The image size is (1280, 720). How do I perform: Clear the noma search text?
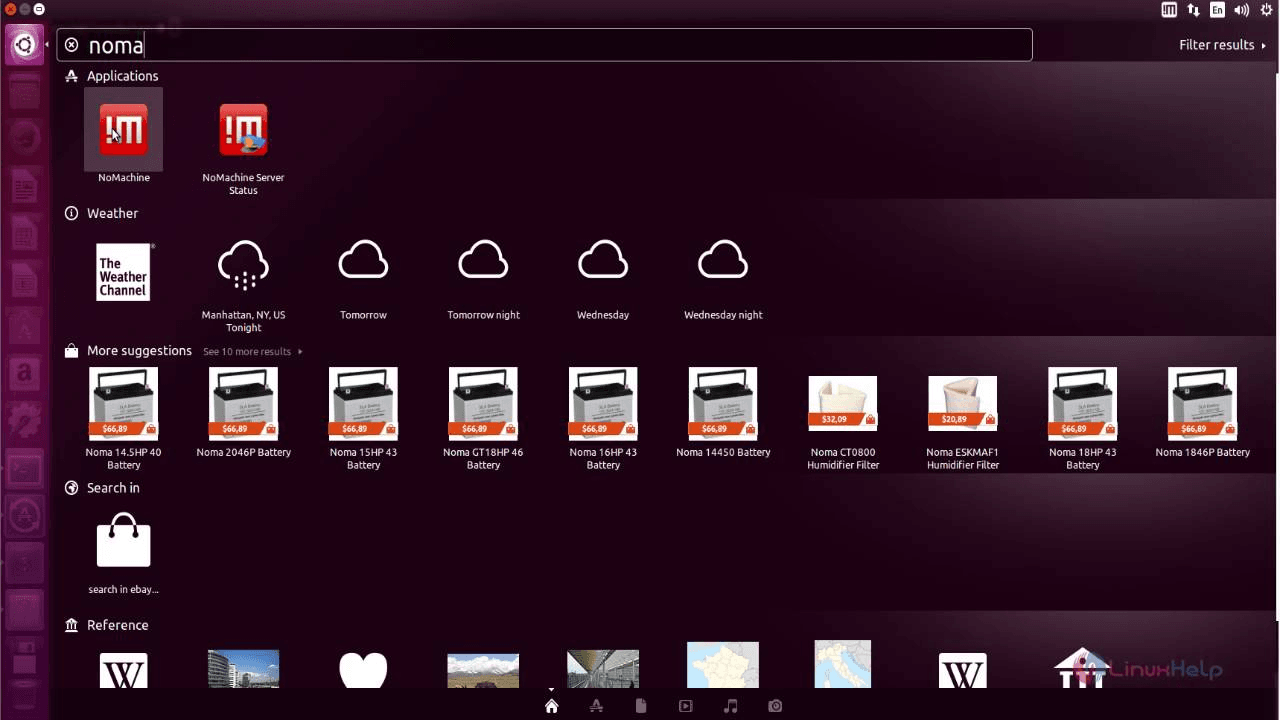72,45
